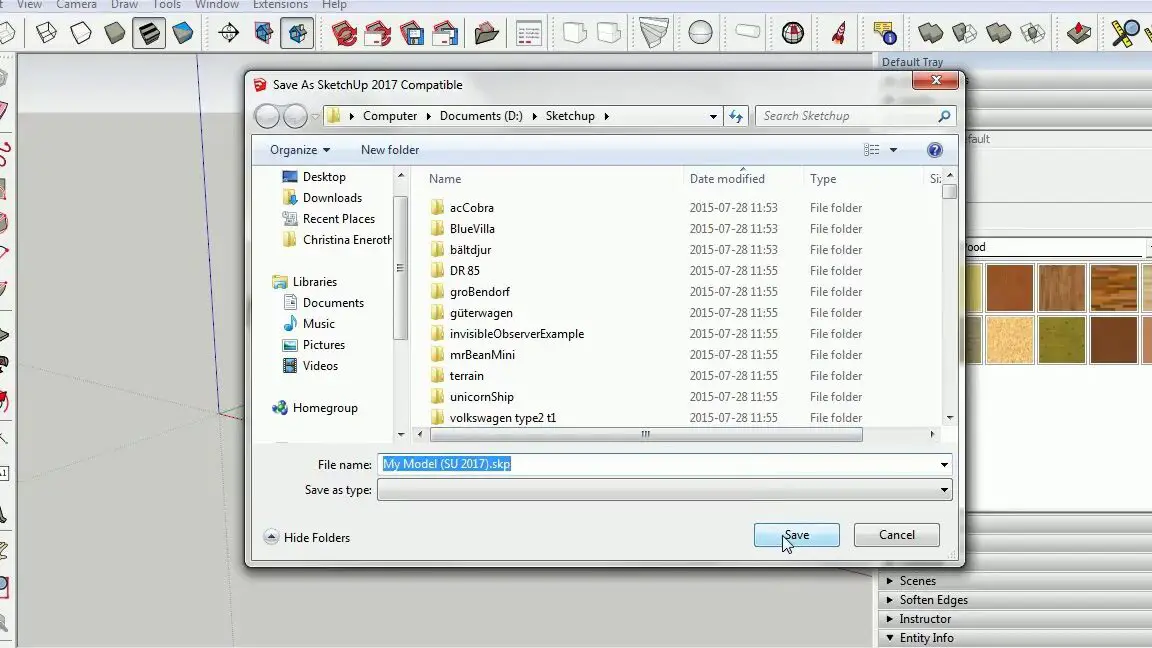The image size is (1152, 648).
Task: Click the spiral staircase shape icon
Action: click(654, 33)
